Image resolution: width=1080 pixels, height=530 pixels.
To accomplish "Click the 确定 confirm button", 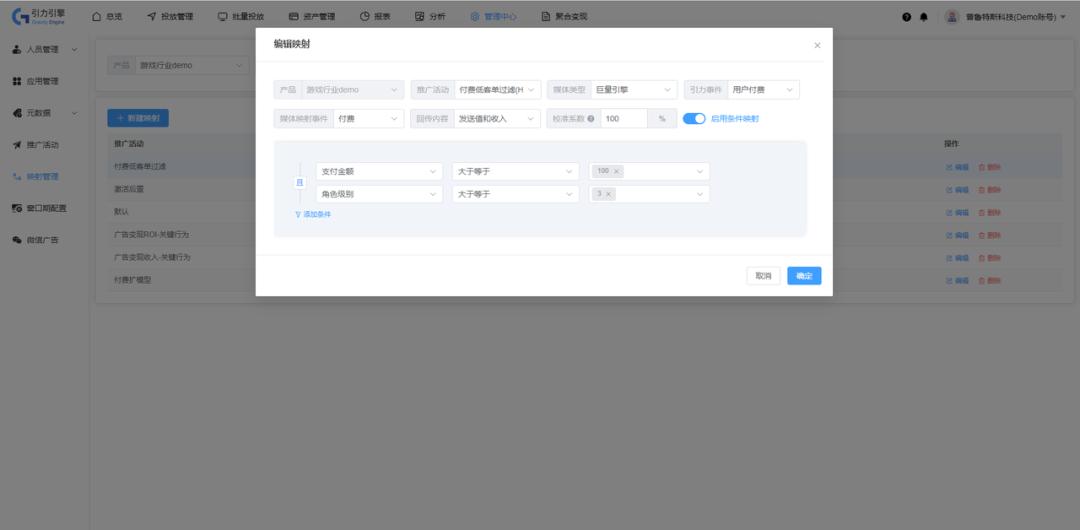I will tap(804, 276).
